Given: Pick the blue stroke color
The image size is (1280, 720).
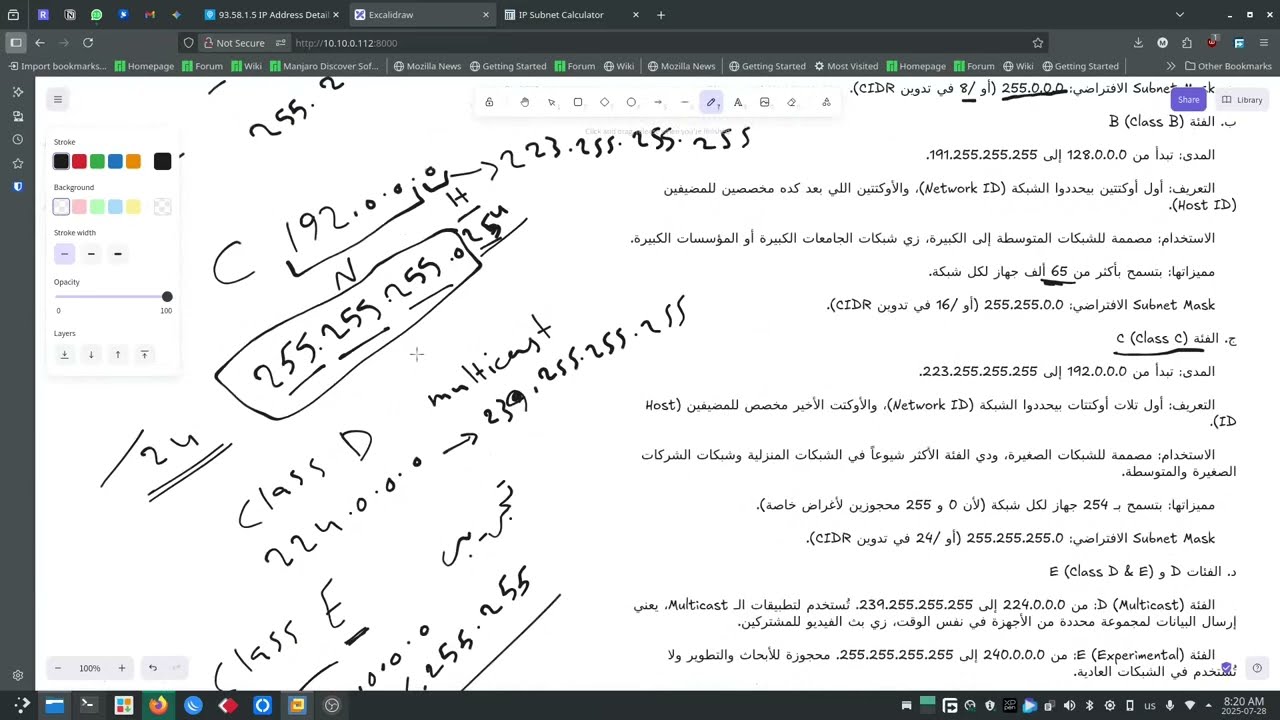Looking at the screenshot, I should point(115,161).
